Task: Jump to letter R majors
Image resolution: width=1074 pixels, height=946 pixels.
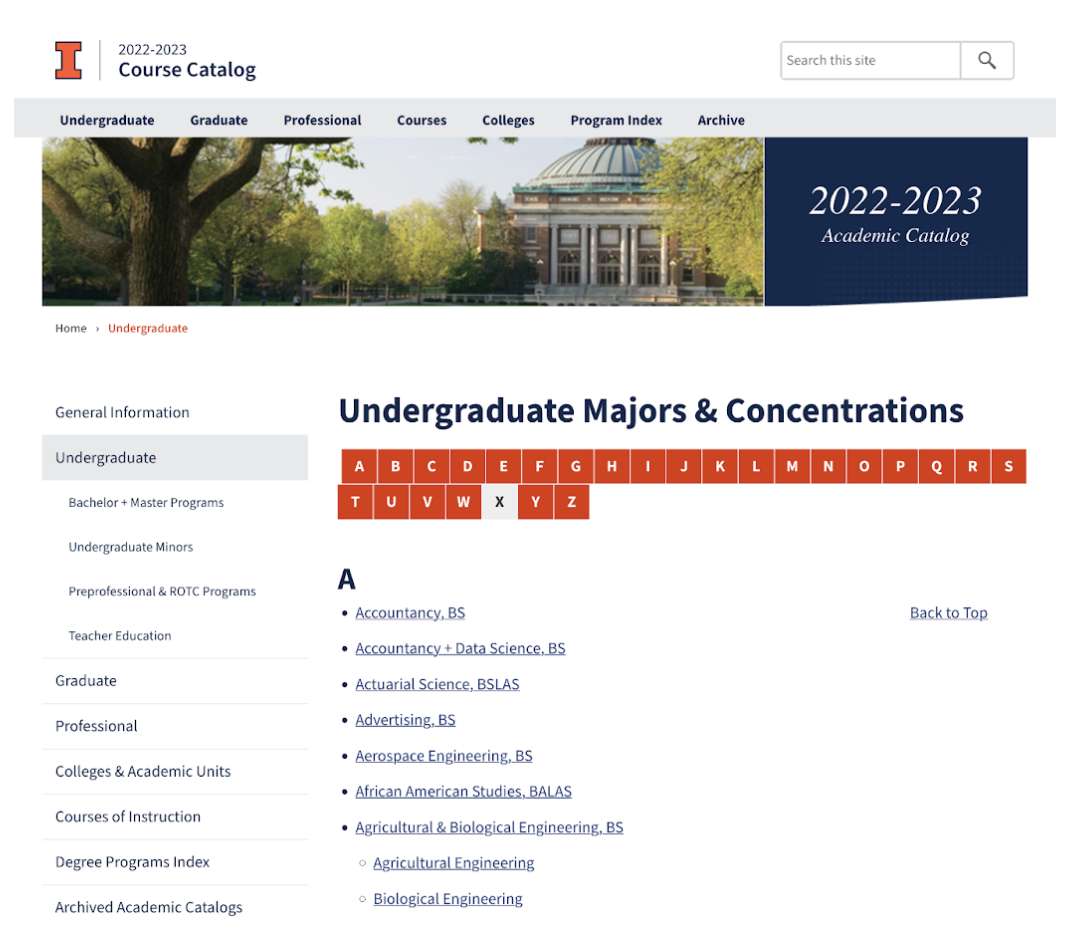Action: click(973, 466)
